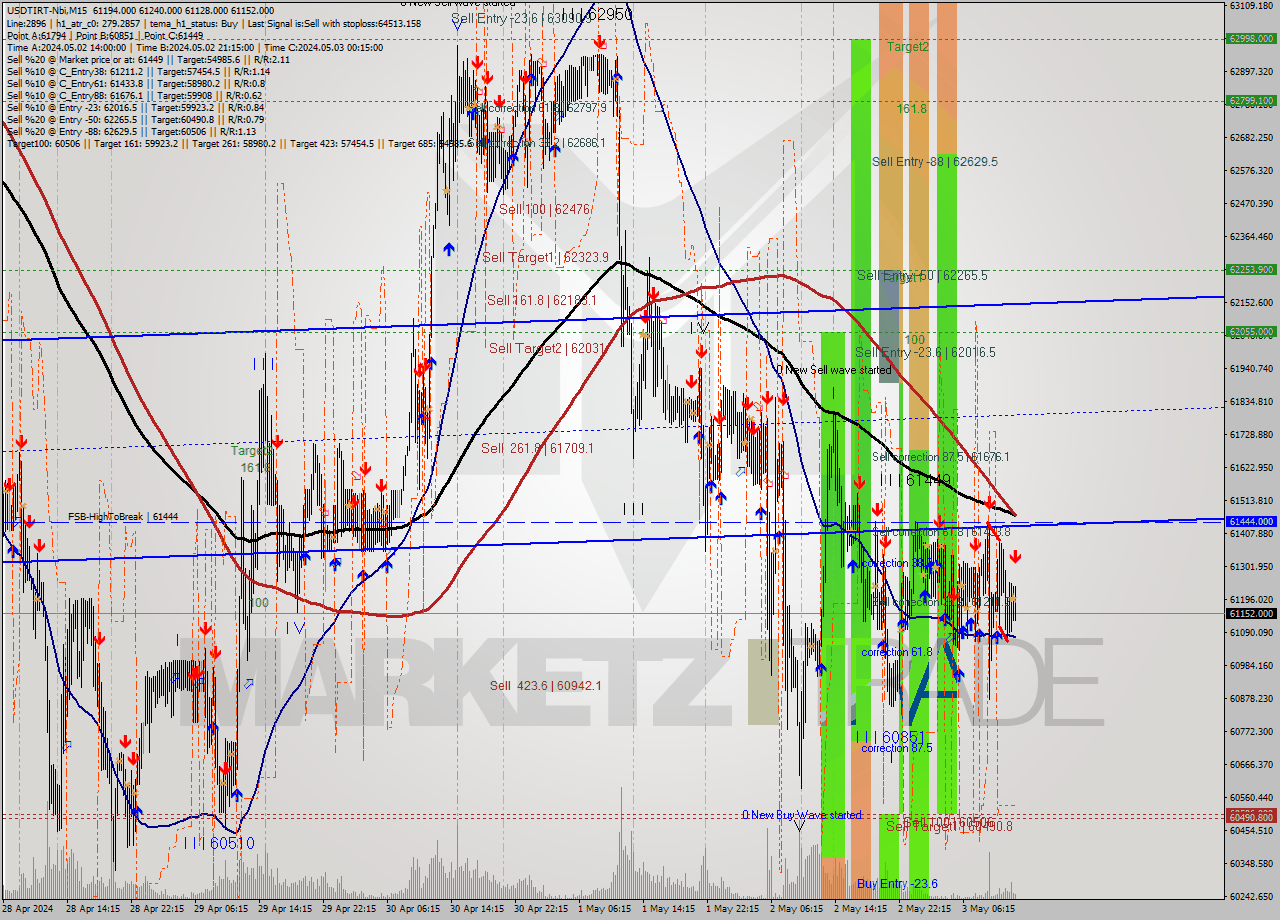Click the 61152.000 current price marker

tap(1250, 613)
